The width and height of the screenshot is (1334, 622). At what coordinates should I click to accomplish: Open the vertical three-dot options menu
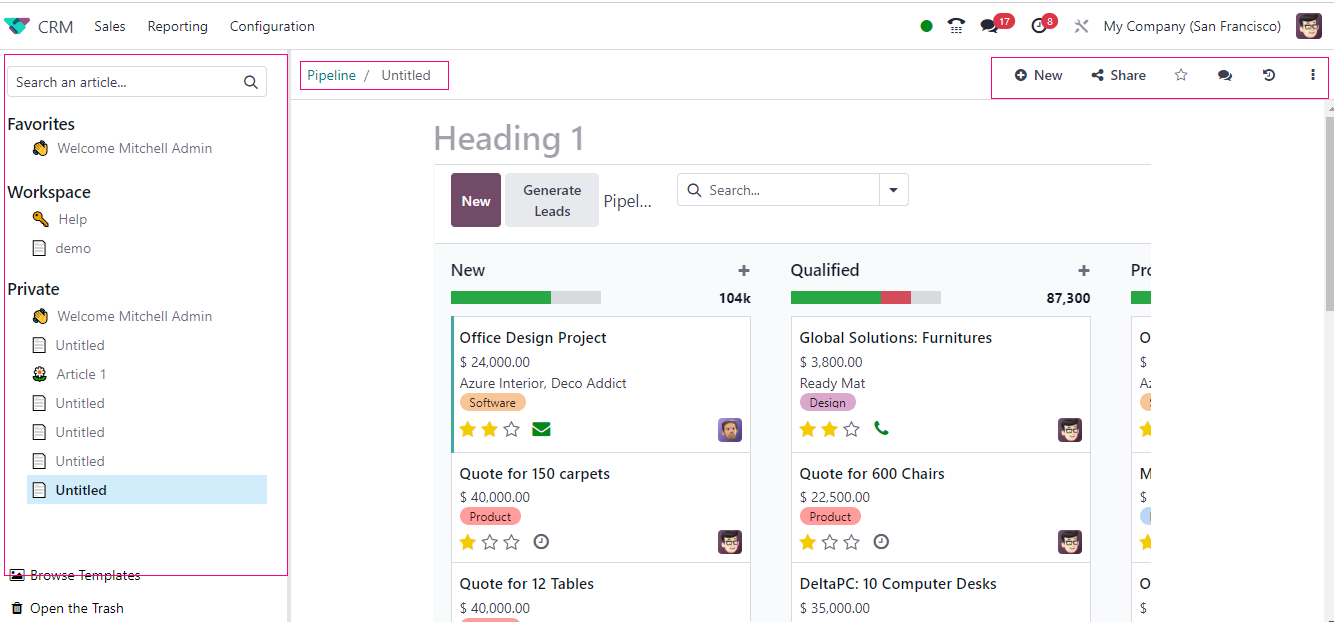click(x=1313, y=75)
